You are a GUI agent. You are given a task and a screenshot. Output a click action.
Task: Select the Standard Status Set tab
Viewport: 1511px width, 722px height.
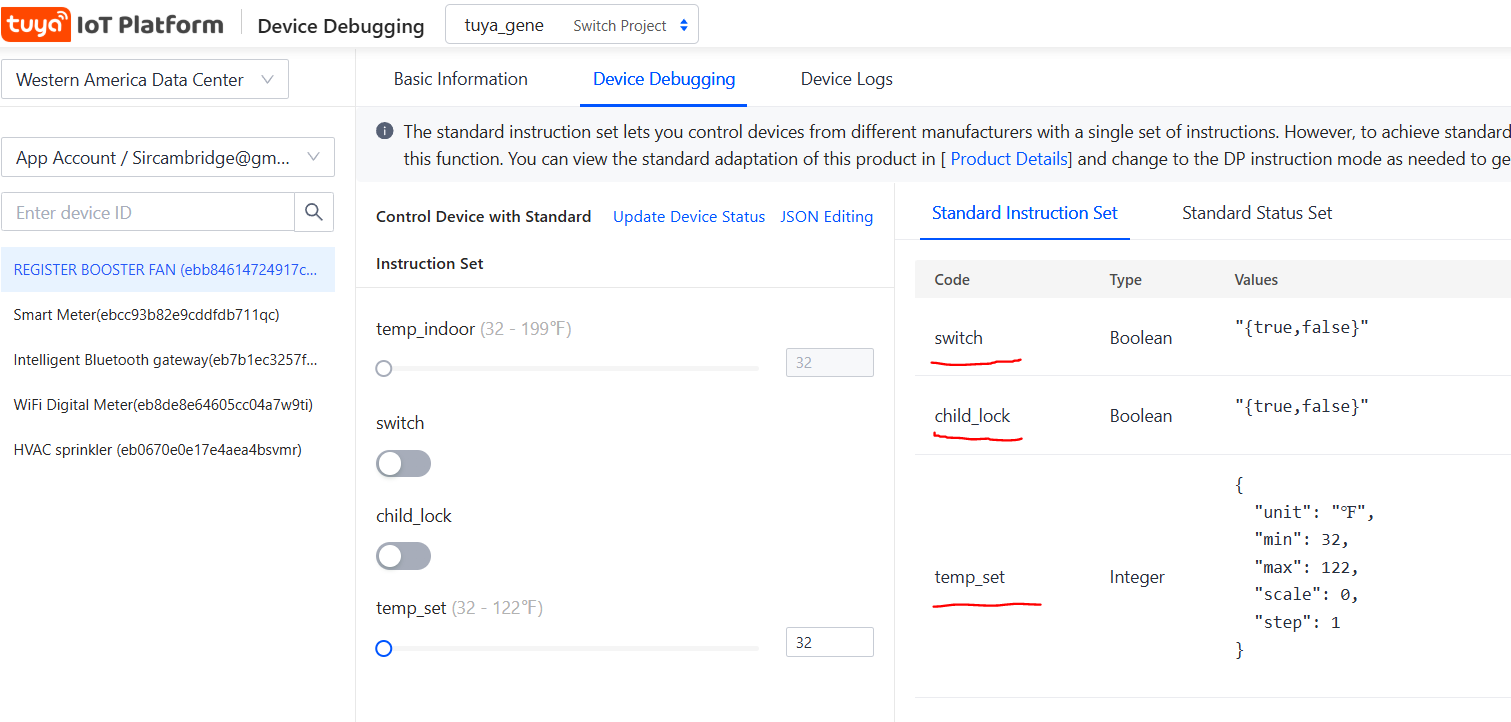coord(1256,213)
